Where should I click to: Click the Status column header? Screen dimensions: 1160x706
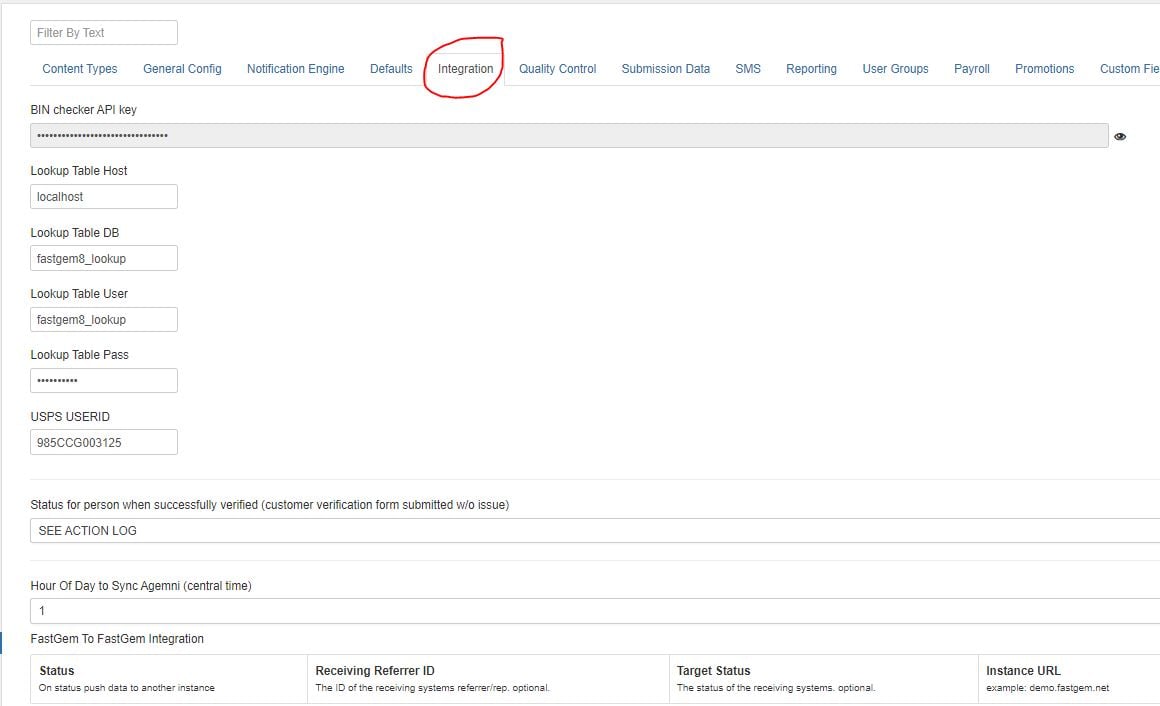pos(56,670)
